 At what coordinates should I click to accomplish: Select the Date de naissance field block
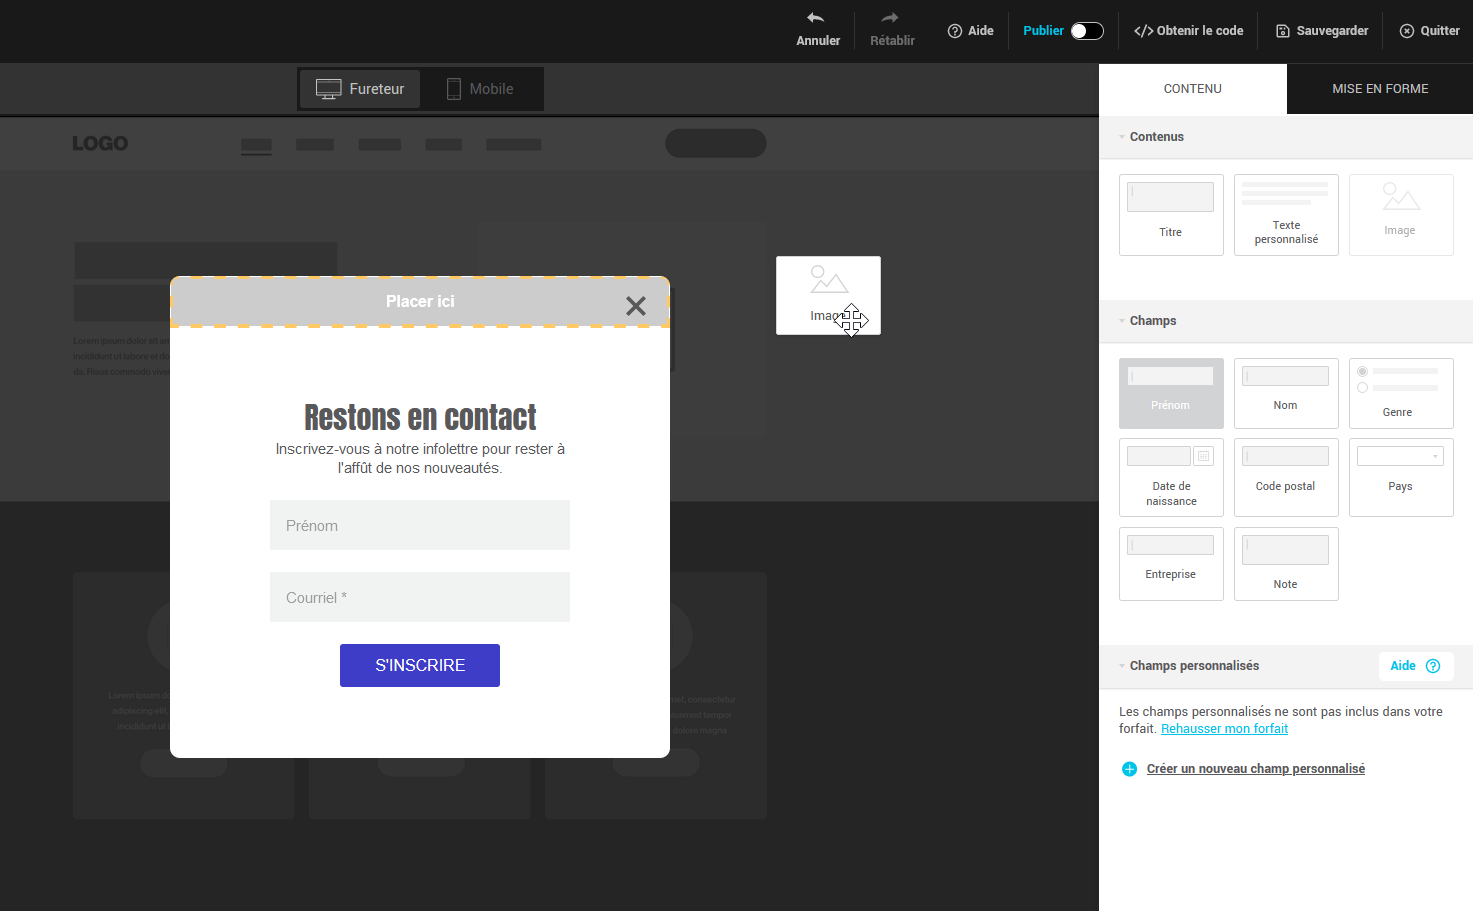tap(1171, 477)
